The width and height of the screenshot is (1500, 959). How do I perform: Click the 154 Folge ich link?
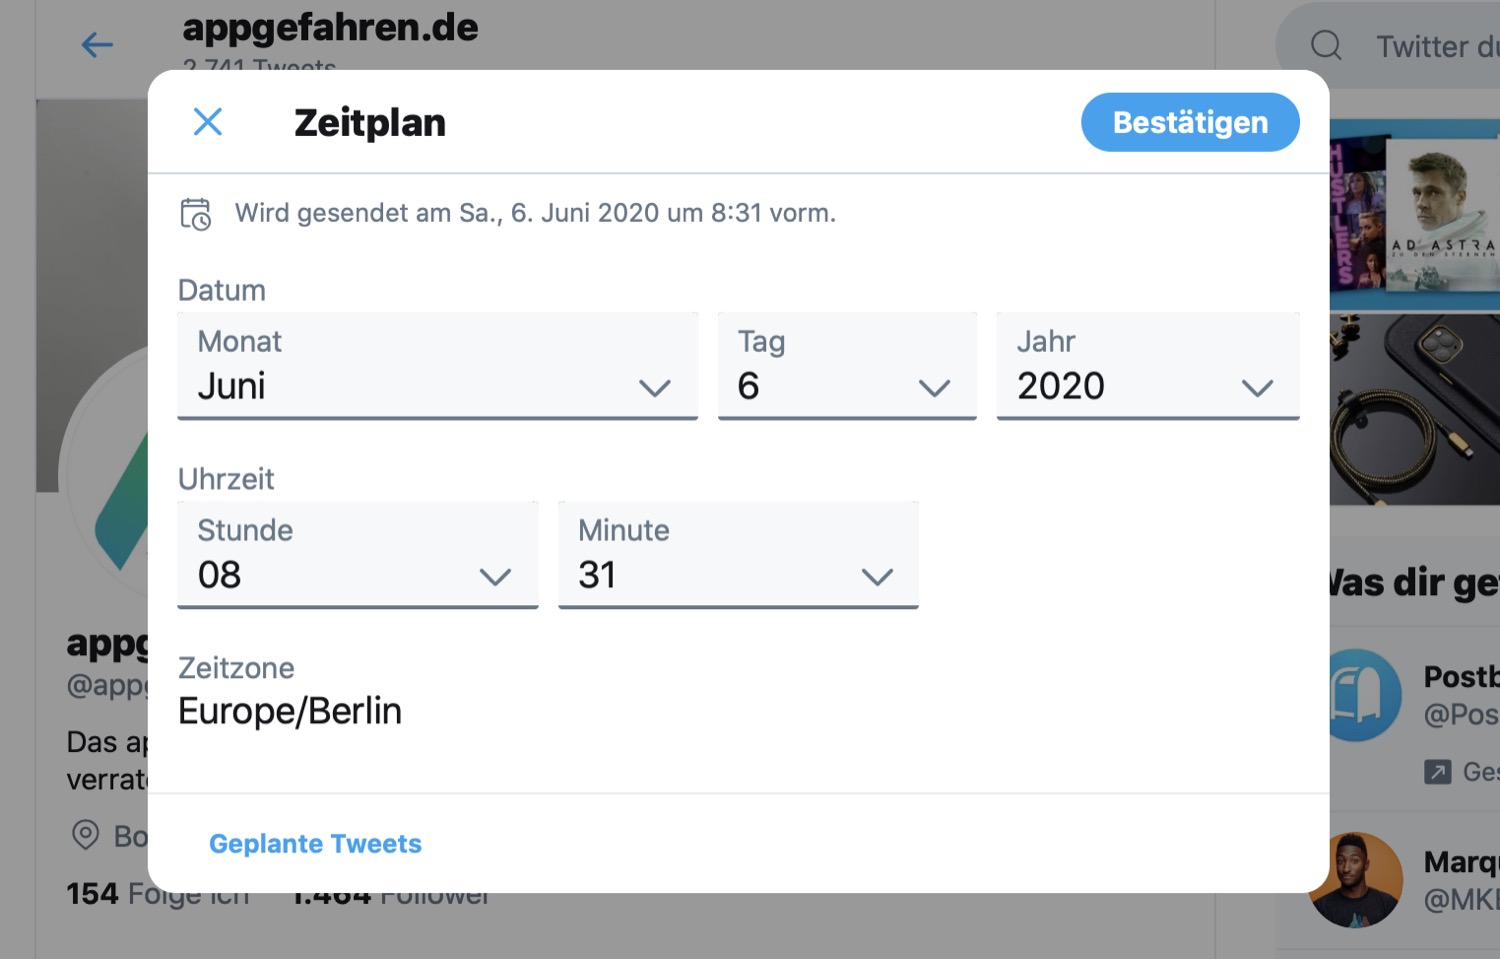(155, 893)
